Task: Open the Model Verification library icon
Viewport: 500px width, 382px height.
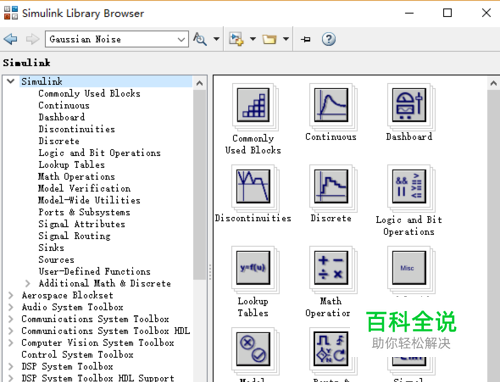Action: pos(253,349)
